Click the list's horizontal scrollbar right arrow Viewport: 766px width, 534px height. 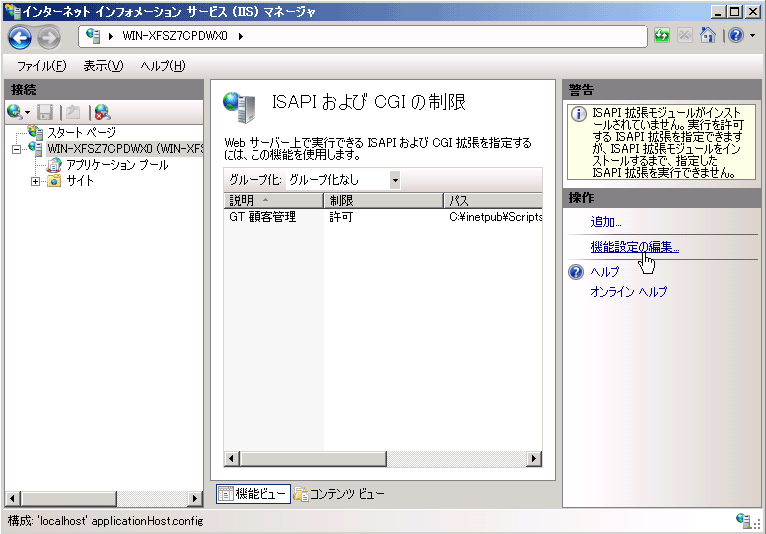(x=534, y=458)
